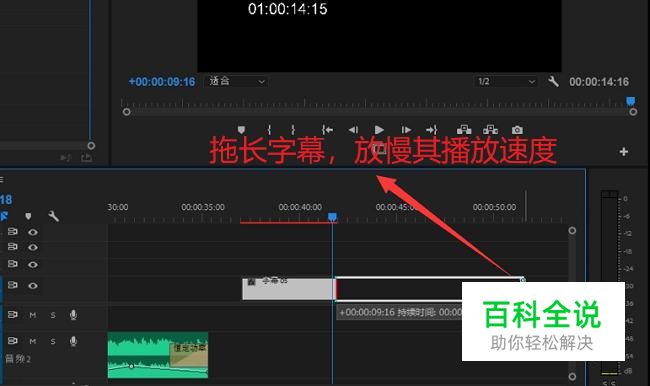
Task: Hide the track containing the 字幕 05 clip
Action: pyautogui.click(x=33, y=286)
